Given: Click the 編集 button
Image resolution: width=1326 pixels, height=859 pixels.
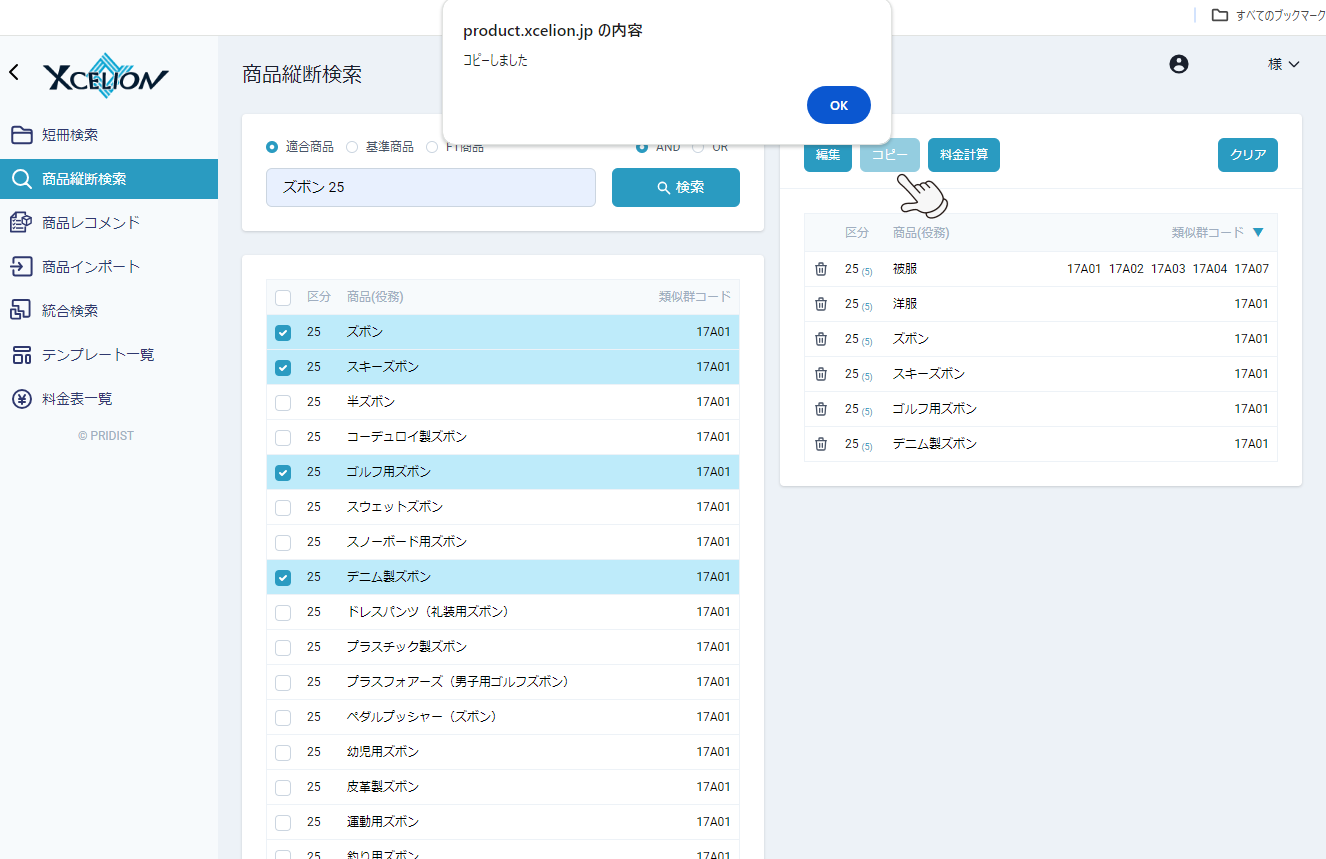Looking at the screenshot, I should [828, 155].
